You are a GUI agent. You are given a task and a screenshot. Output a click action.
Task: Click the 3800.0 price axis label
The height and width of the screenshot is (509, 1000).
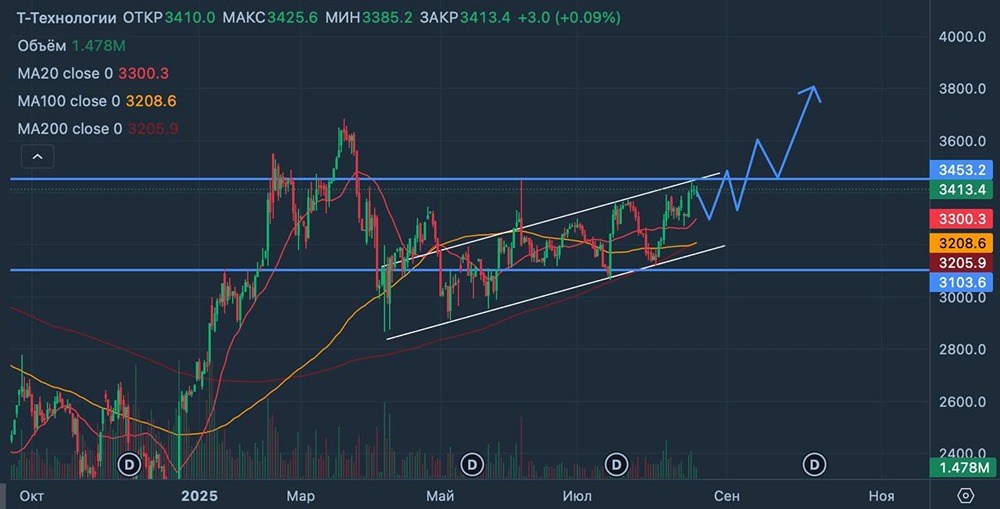tap(962, 89)
